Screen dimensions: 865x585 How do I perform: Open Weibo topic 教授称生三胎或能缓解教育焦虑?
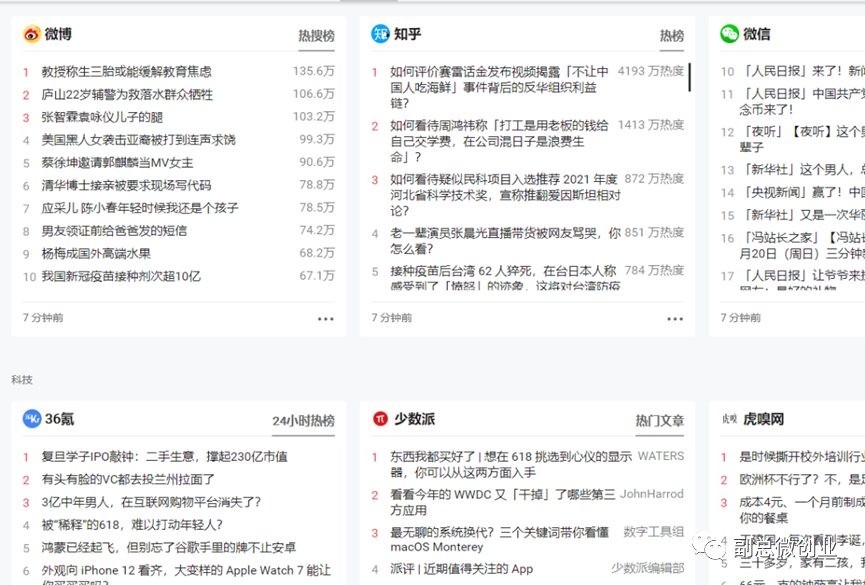tap(126, 72)
